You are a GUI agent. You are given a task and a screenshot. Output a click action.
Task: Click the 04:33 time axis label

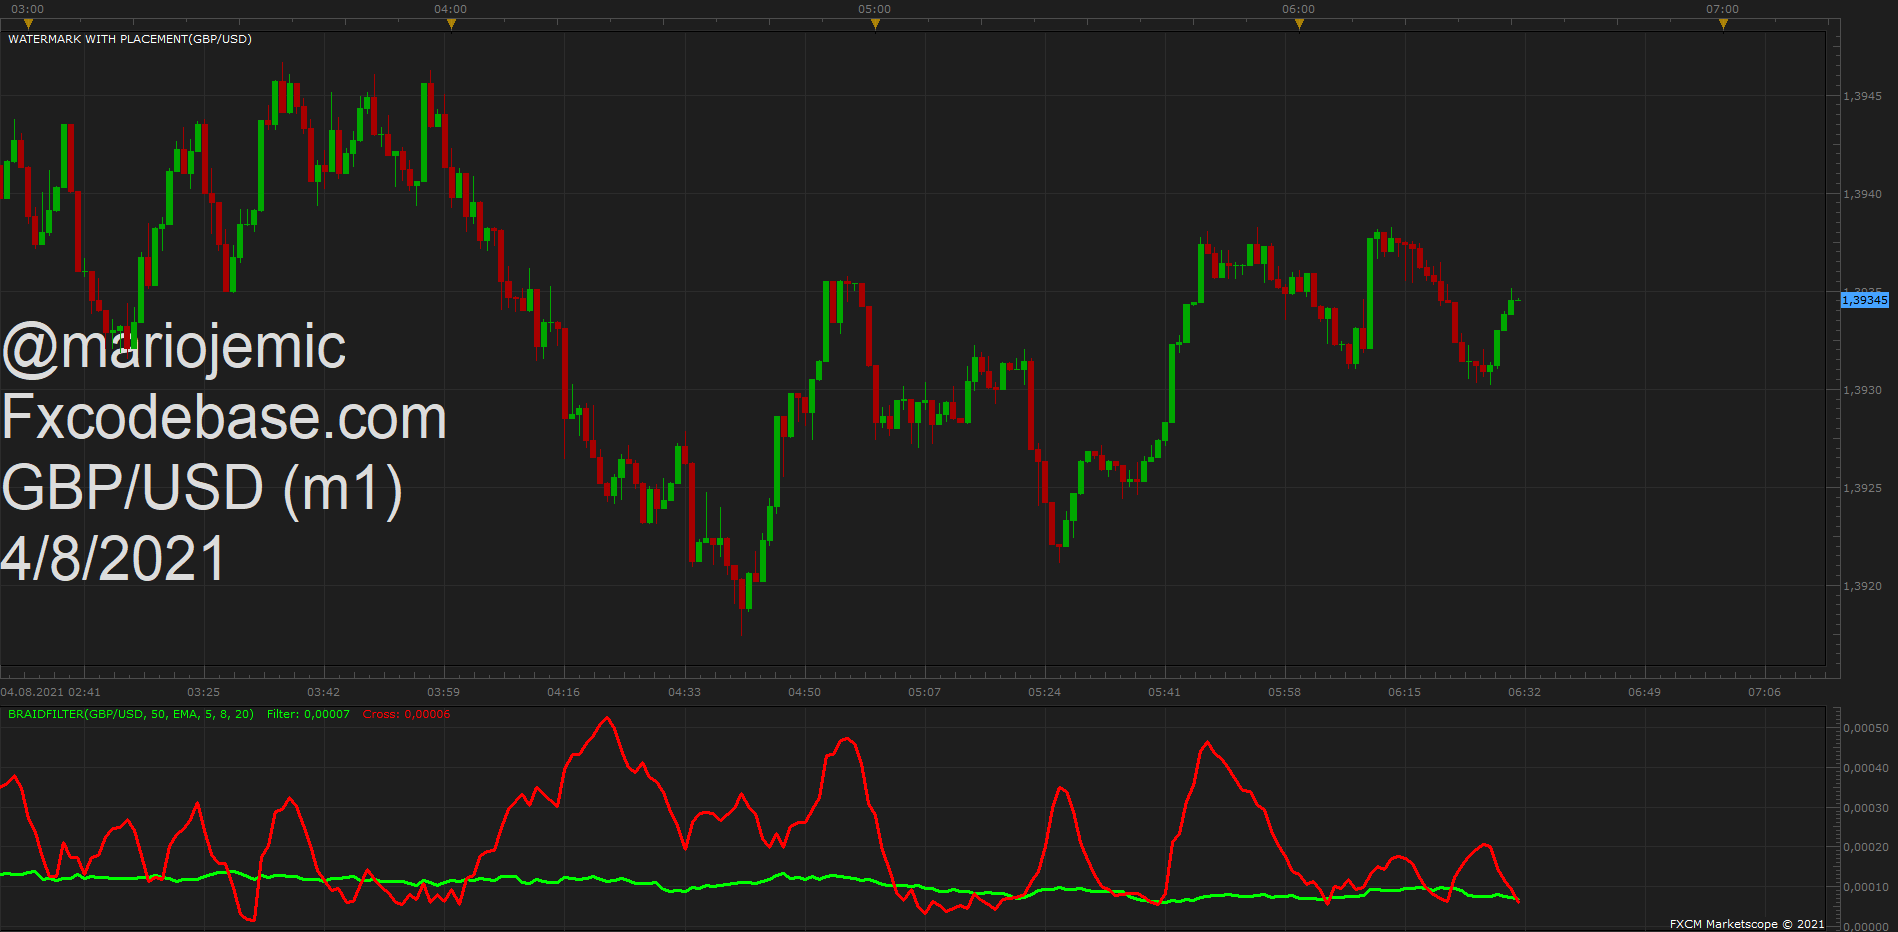[x=684, y=692]
